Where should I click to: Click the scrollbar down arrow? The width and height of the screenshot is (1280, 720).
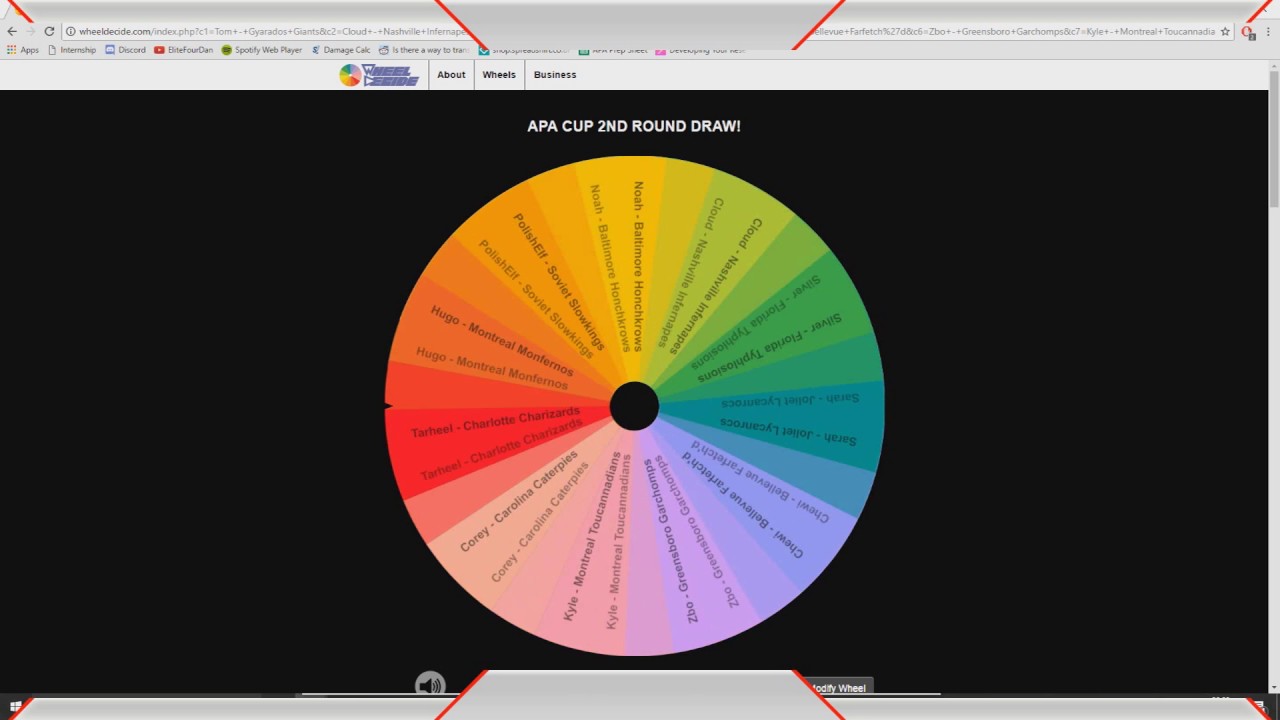(1274, 687)
